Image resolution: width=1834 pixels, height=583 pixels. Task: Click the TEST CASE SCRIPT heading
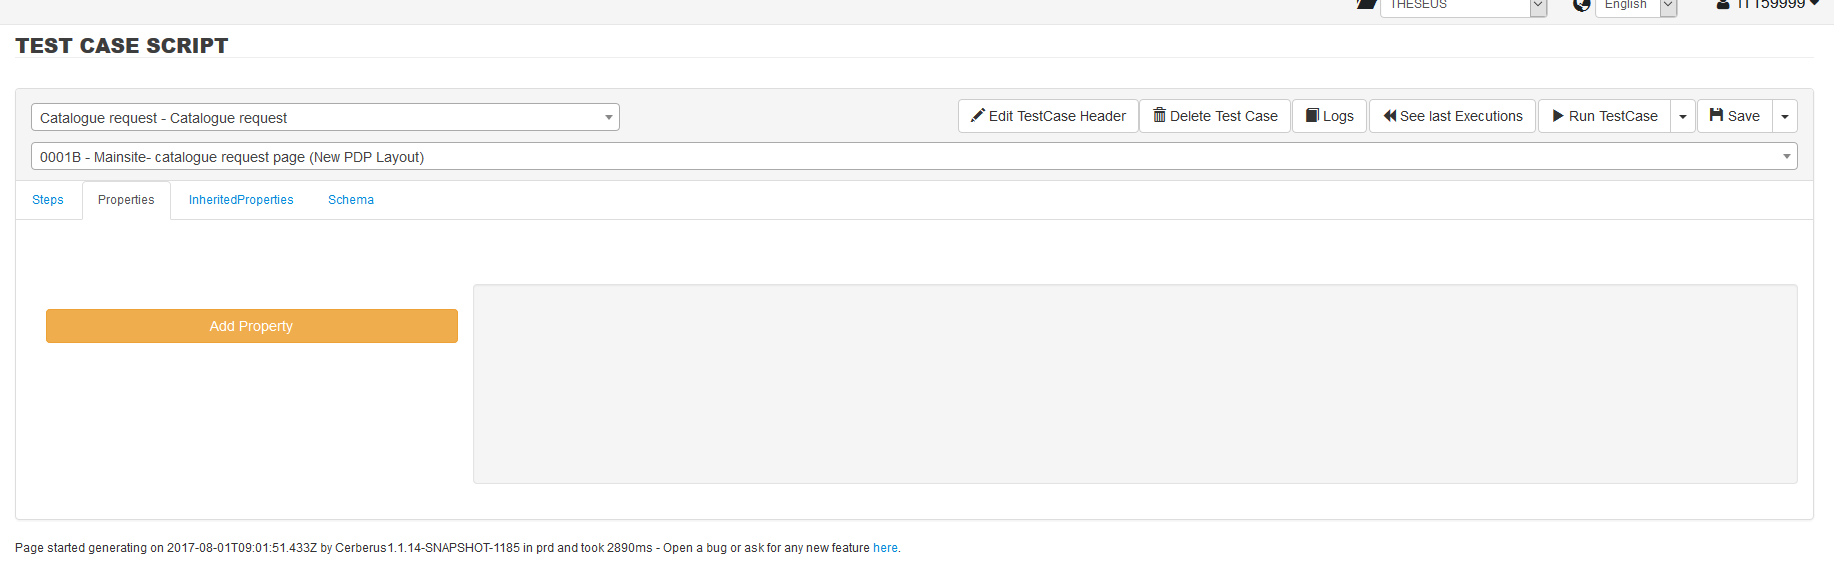[122, 46]
